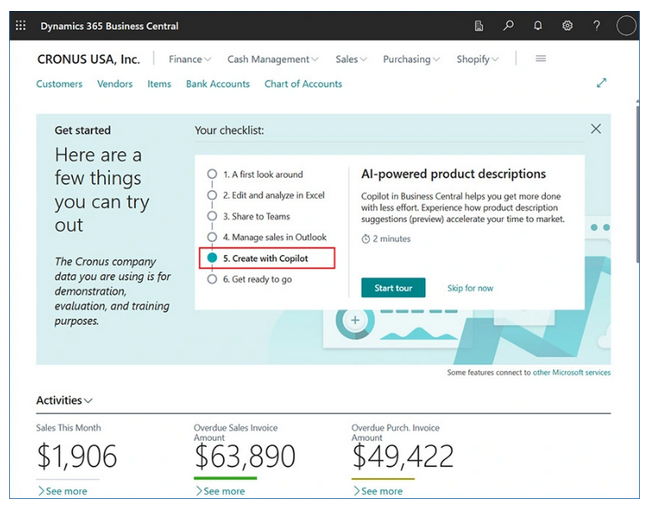
Task: Select step 6 Get ready to go
Action: tap(250, 279)
